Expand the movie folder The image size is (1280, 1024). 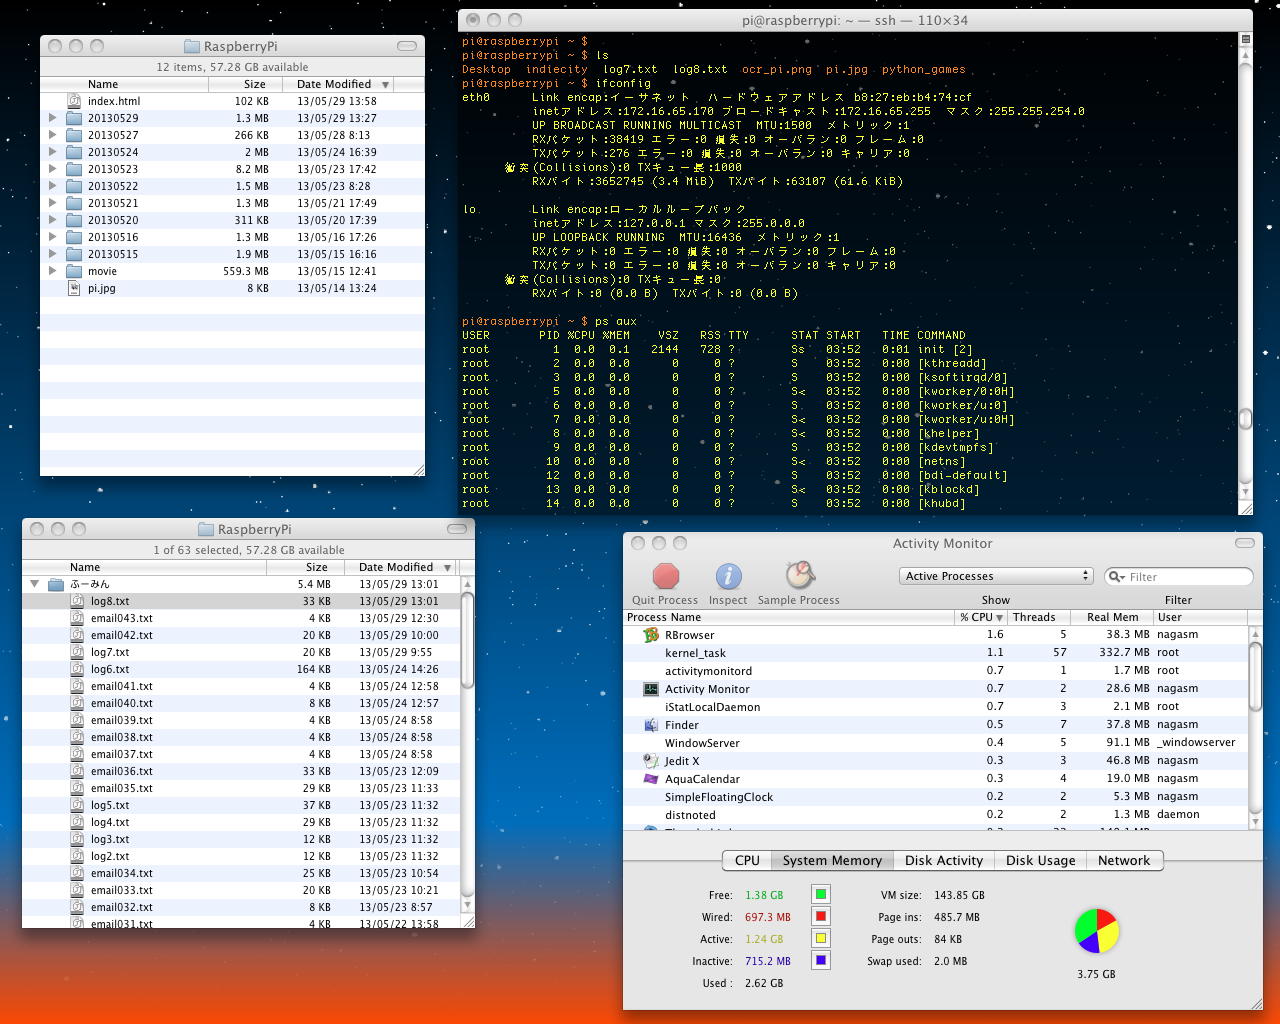click(x=53, y=271)
